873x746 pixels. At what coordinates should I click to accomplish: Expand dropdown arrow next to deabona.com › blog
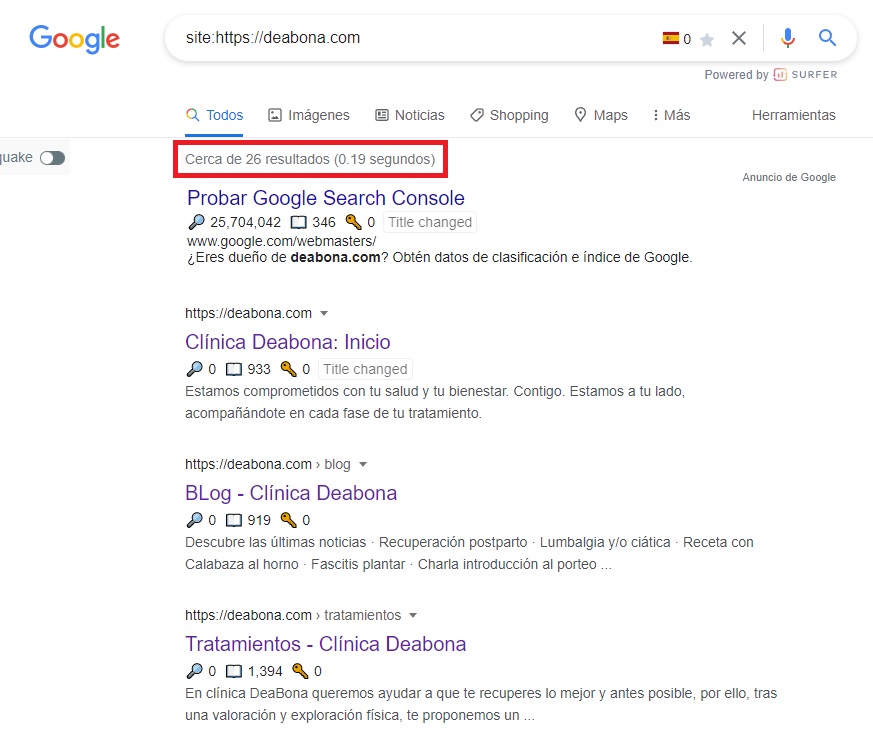click(363, 465)
